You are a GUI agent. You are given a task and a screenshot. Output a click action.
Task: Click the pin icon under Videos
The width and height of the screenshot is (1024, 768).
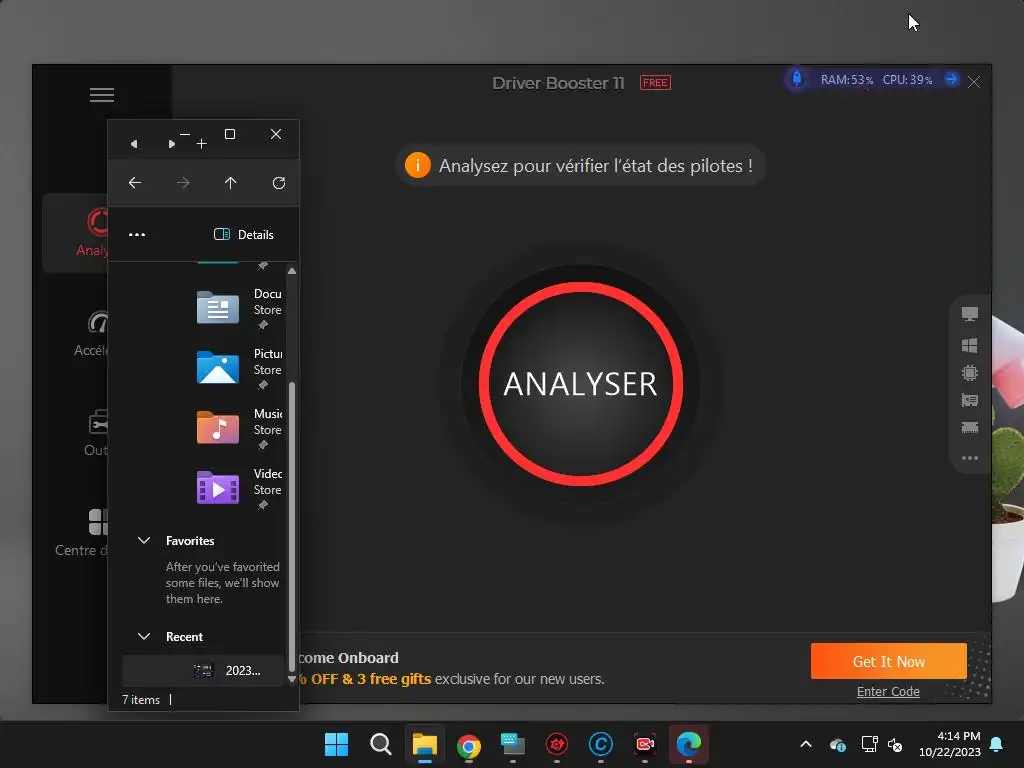tap(263, 505)
